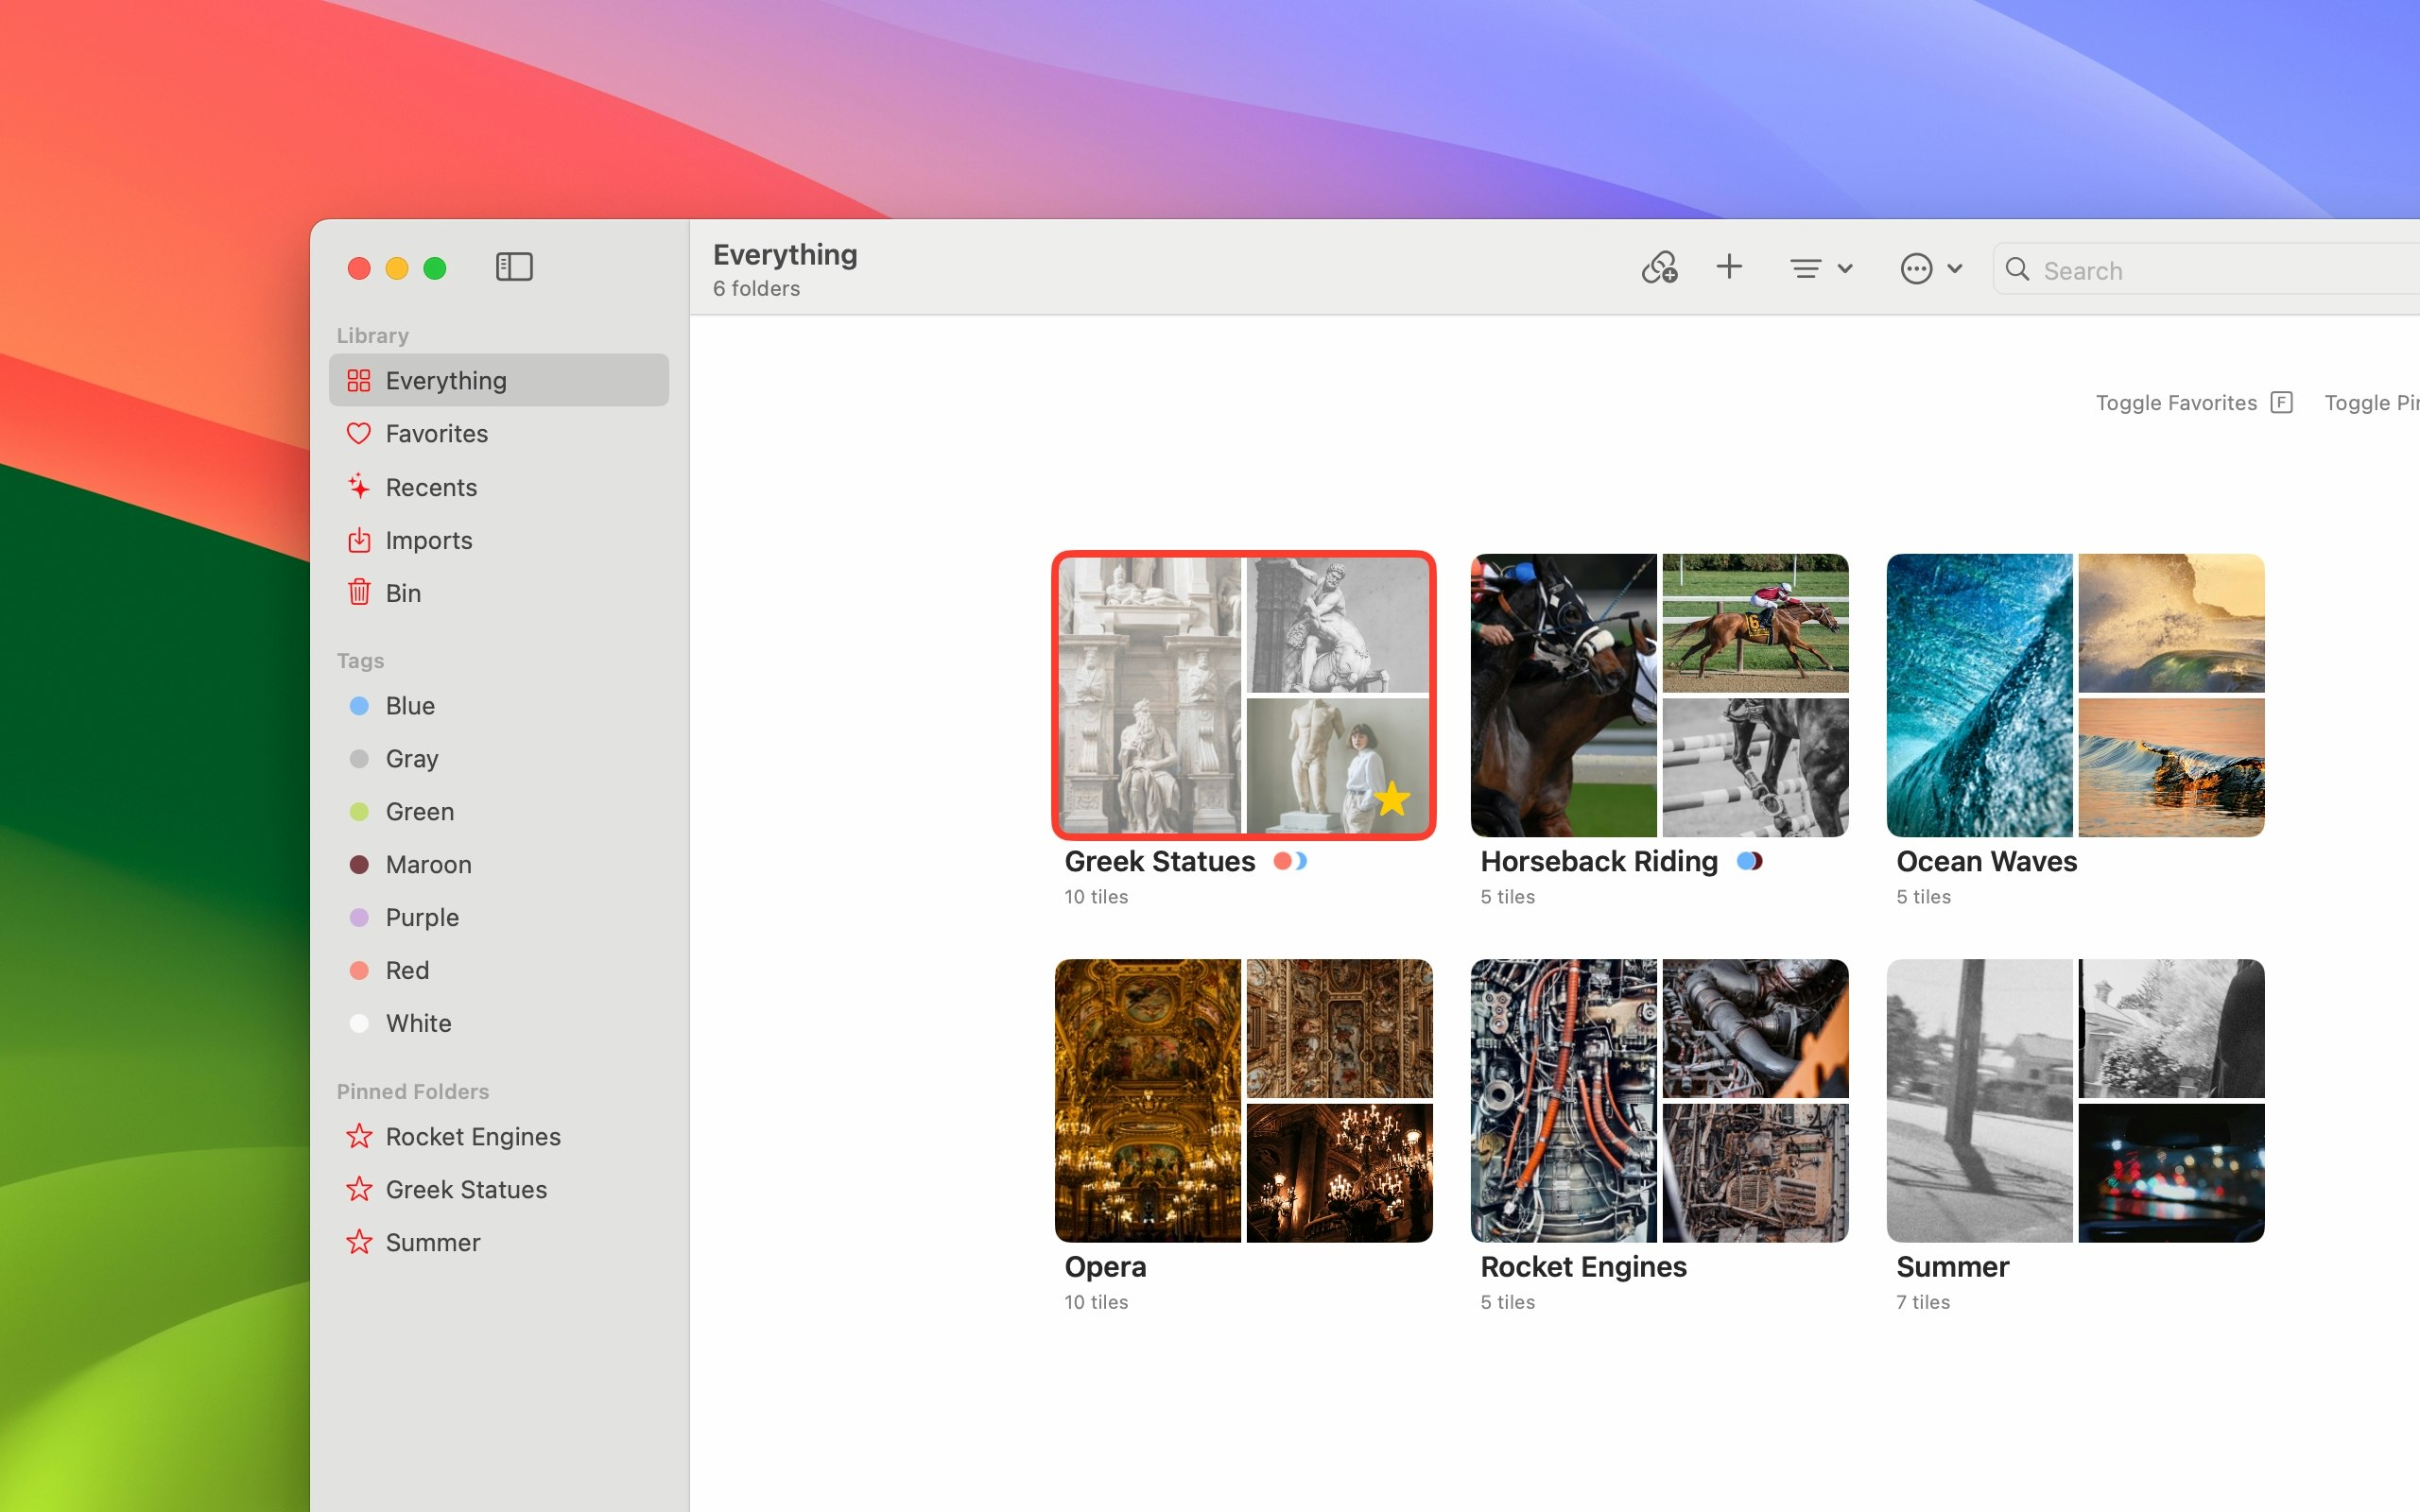This screenshot has width=2420, height=1512.
Task: Click the Everything grid icon
Action: click(x=359, y=380)
